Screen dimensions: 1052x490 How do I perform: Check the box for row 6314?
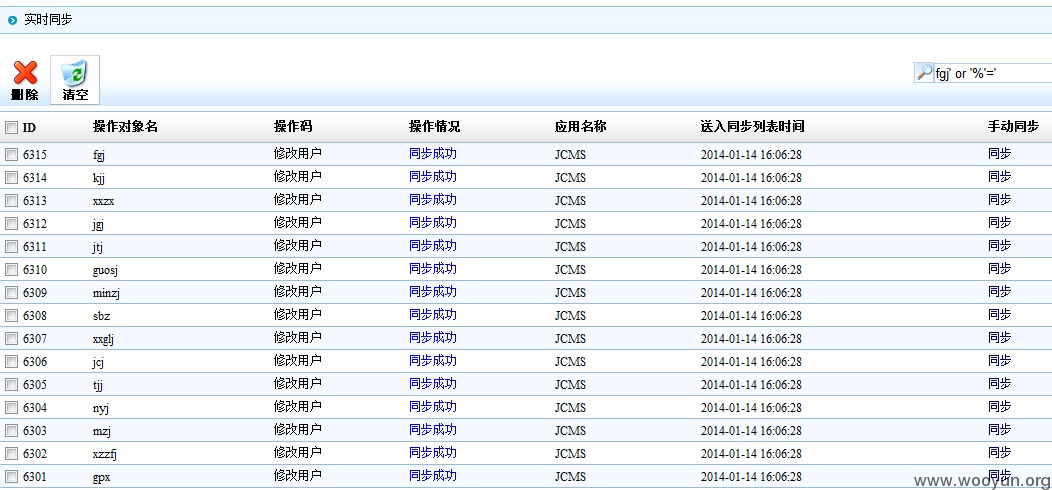(11, 178)
